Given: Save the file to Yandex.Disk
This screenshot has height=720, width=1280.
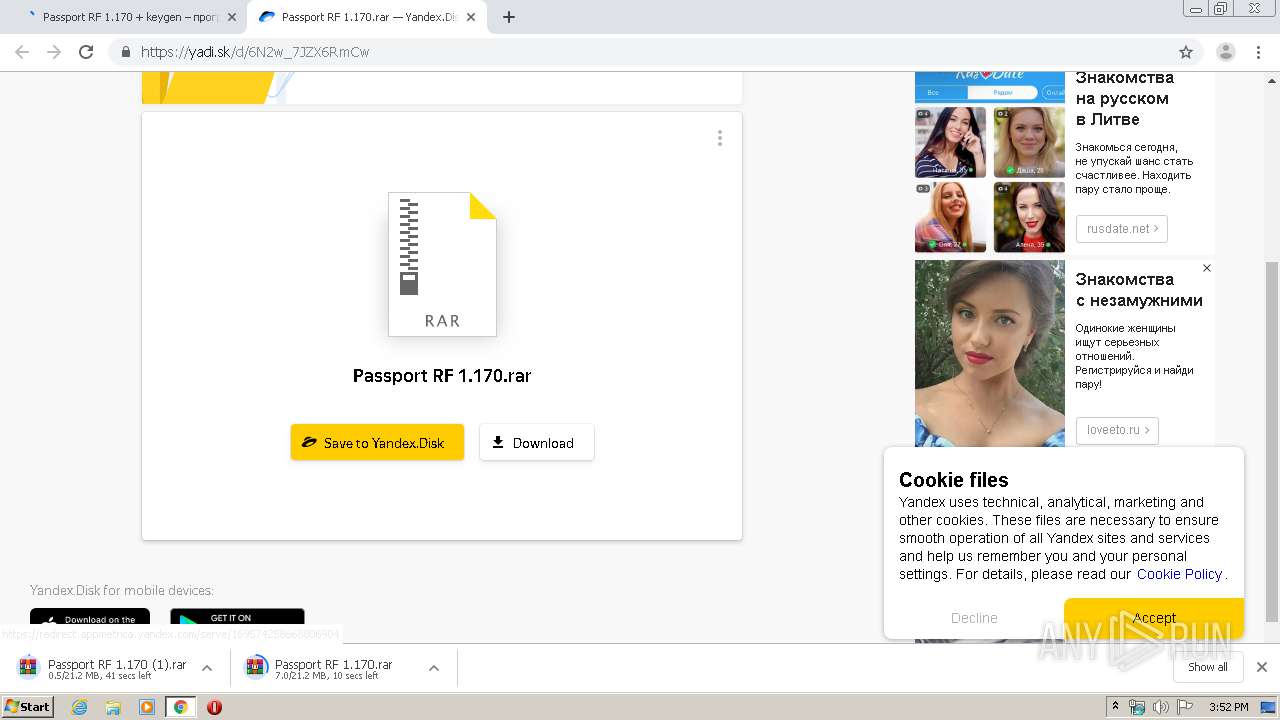Looking at the screenshot, I should (x=377, y=442).
